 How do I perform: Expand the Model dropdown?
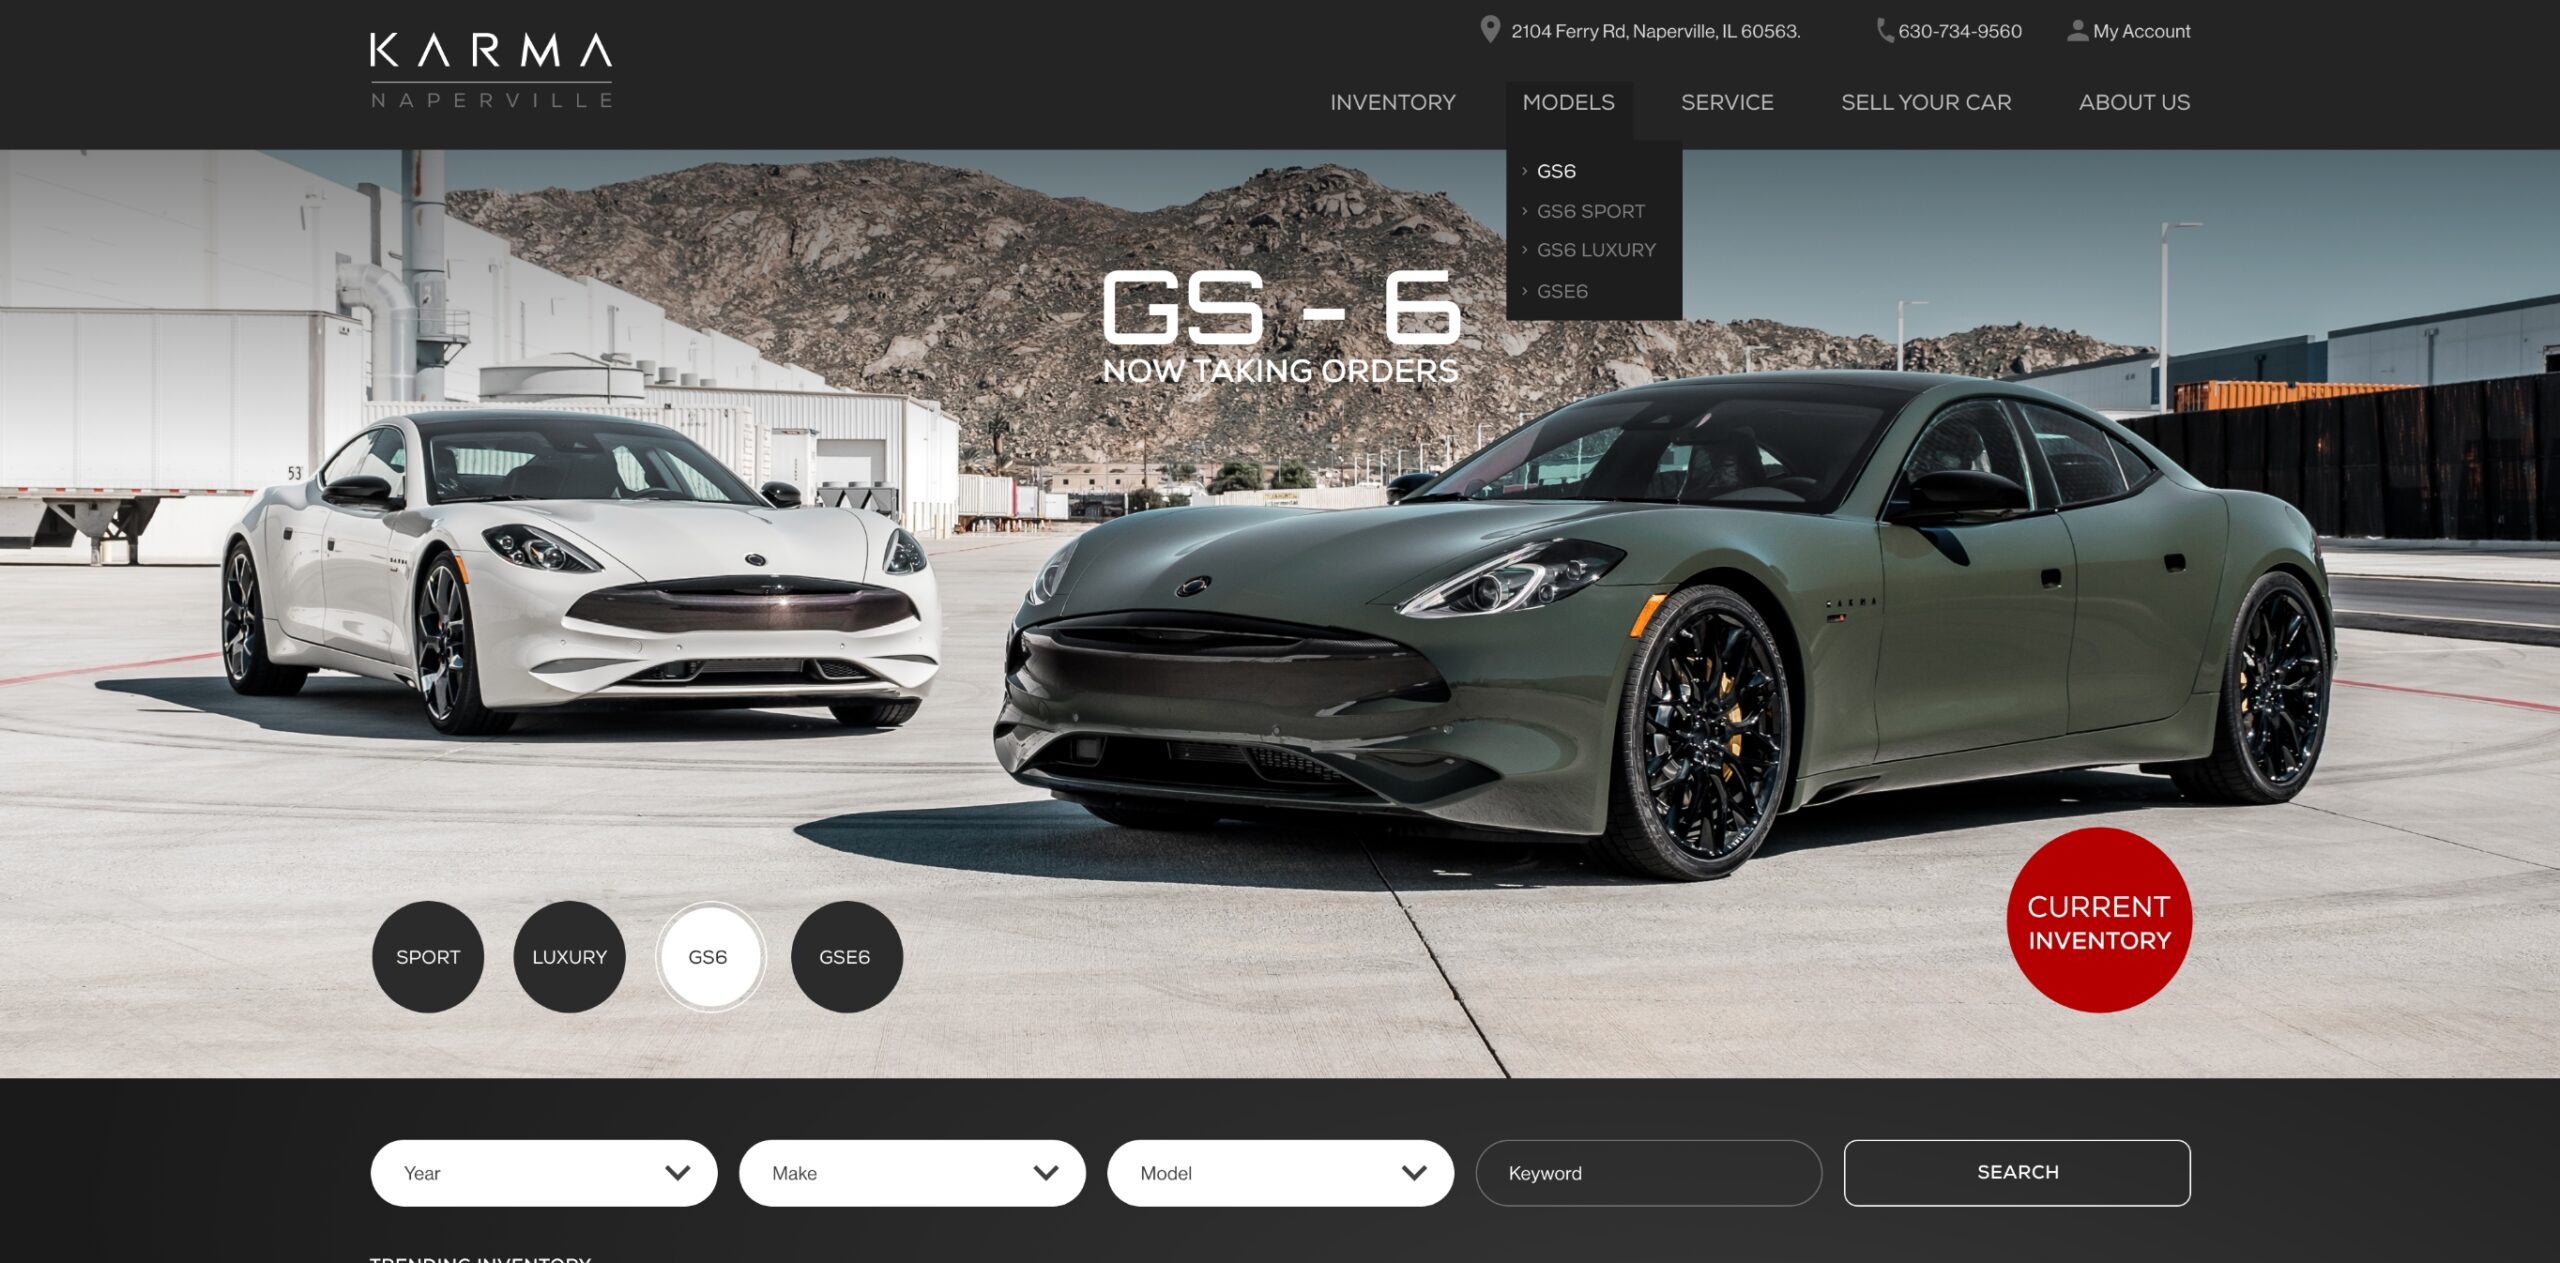1280,1173
